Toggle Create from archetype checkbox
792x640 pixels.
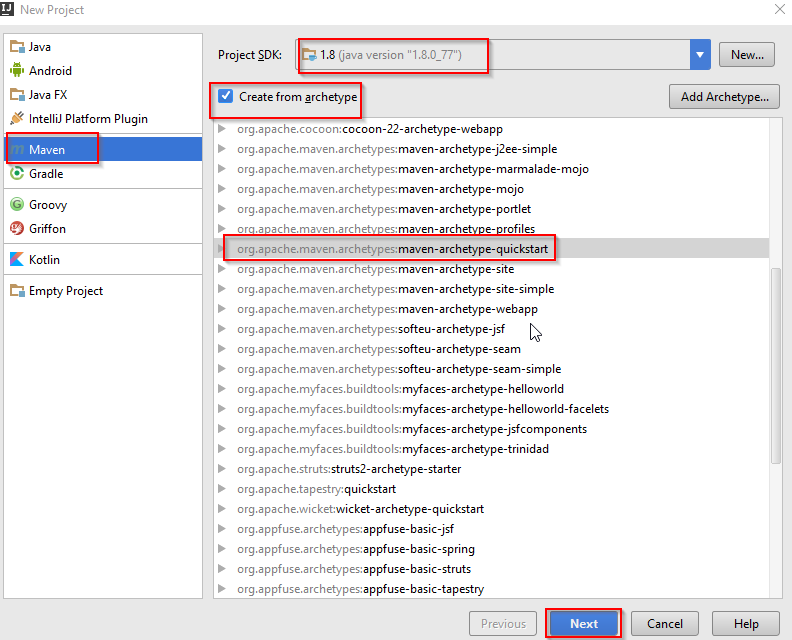pyautogui.click(x=225, y=96)
